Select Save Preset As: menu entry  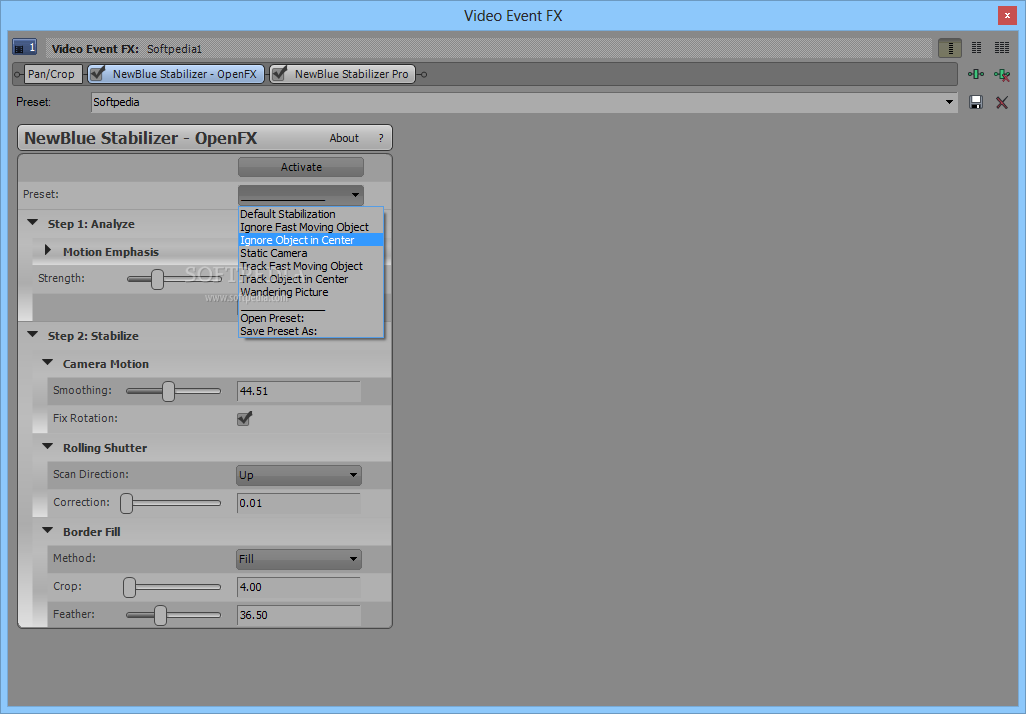point(311,331)
